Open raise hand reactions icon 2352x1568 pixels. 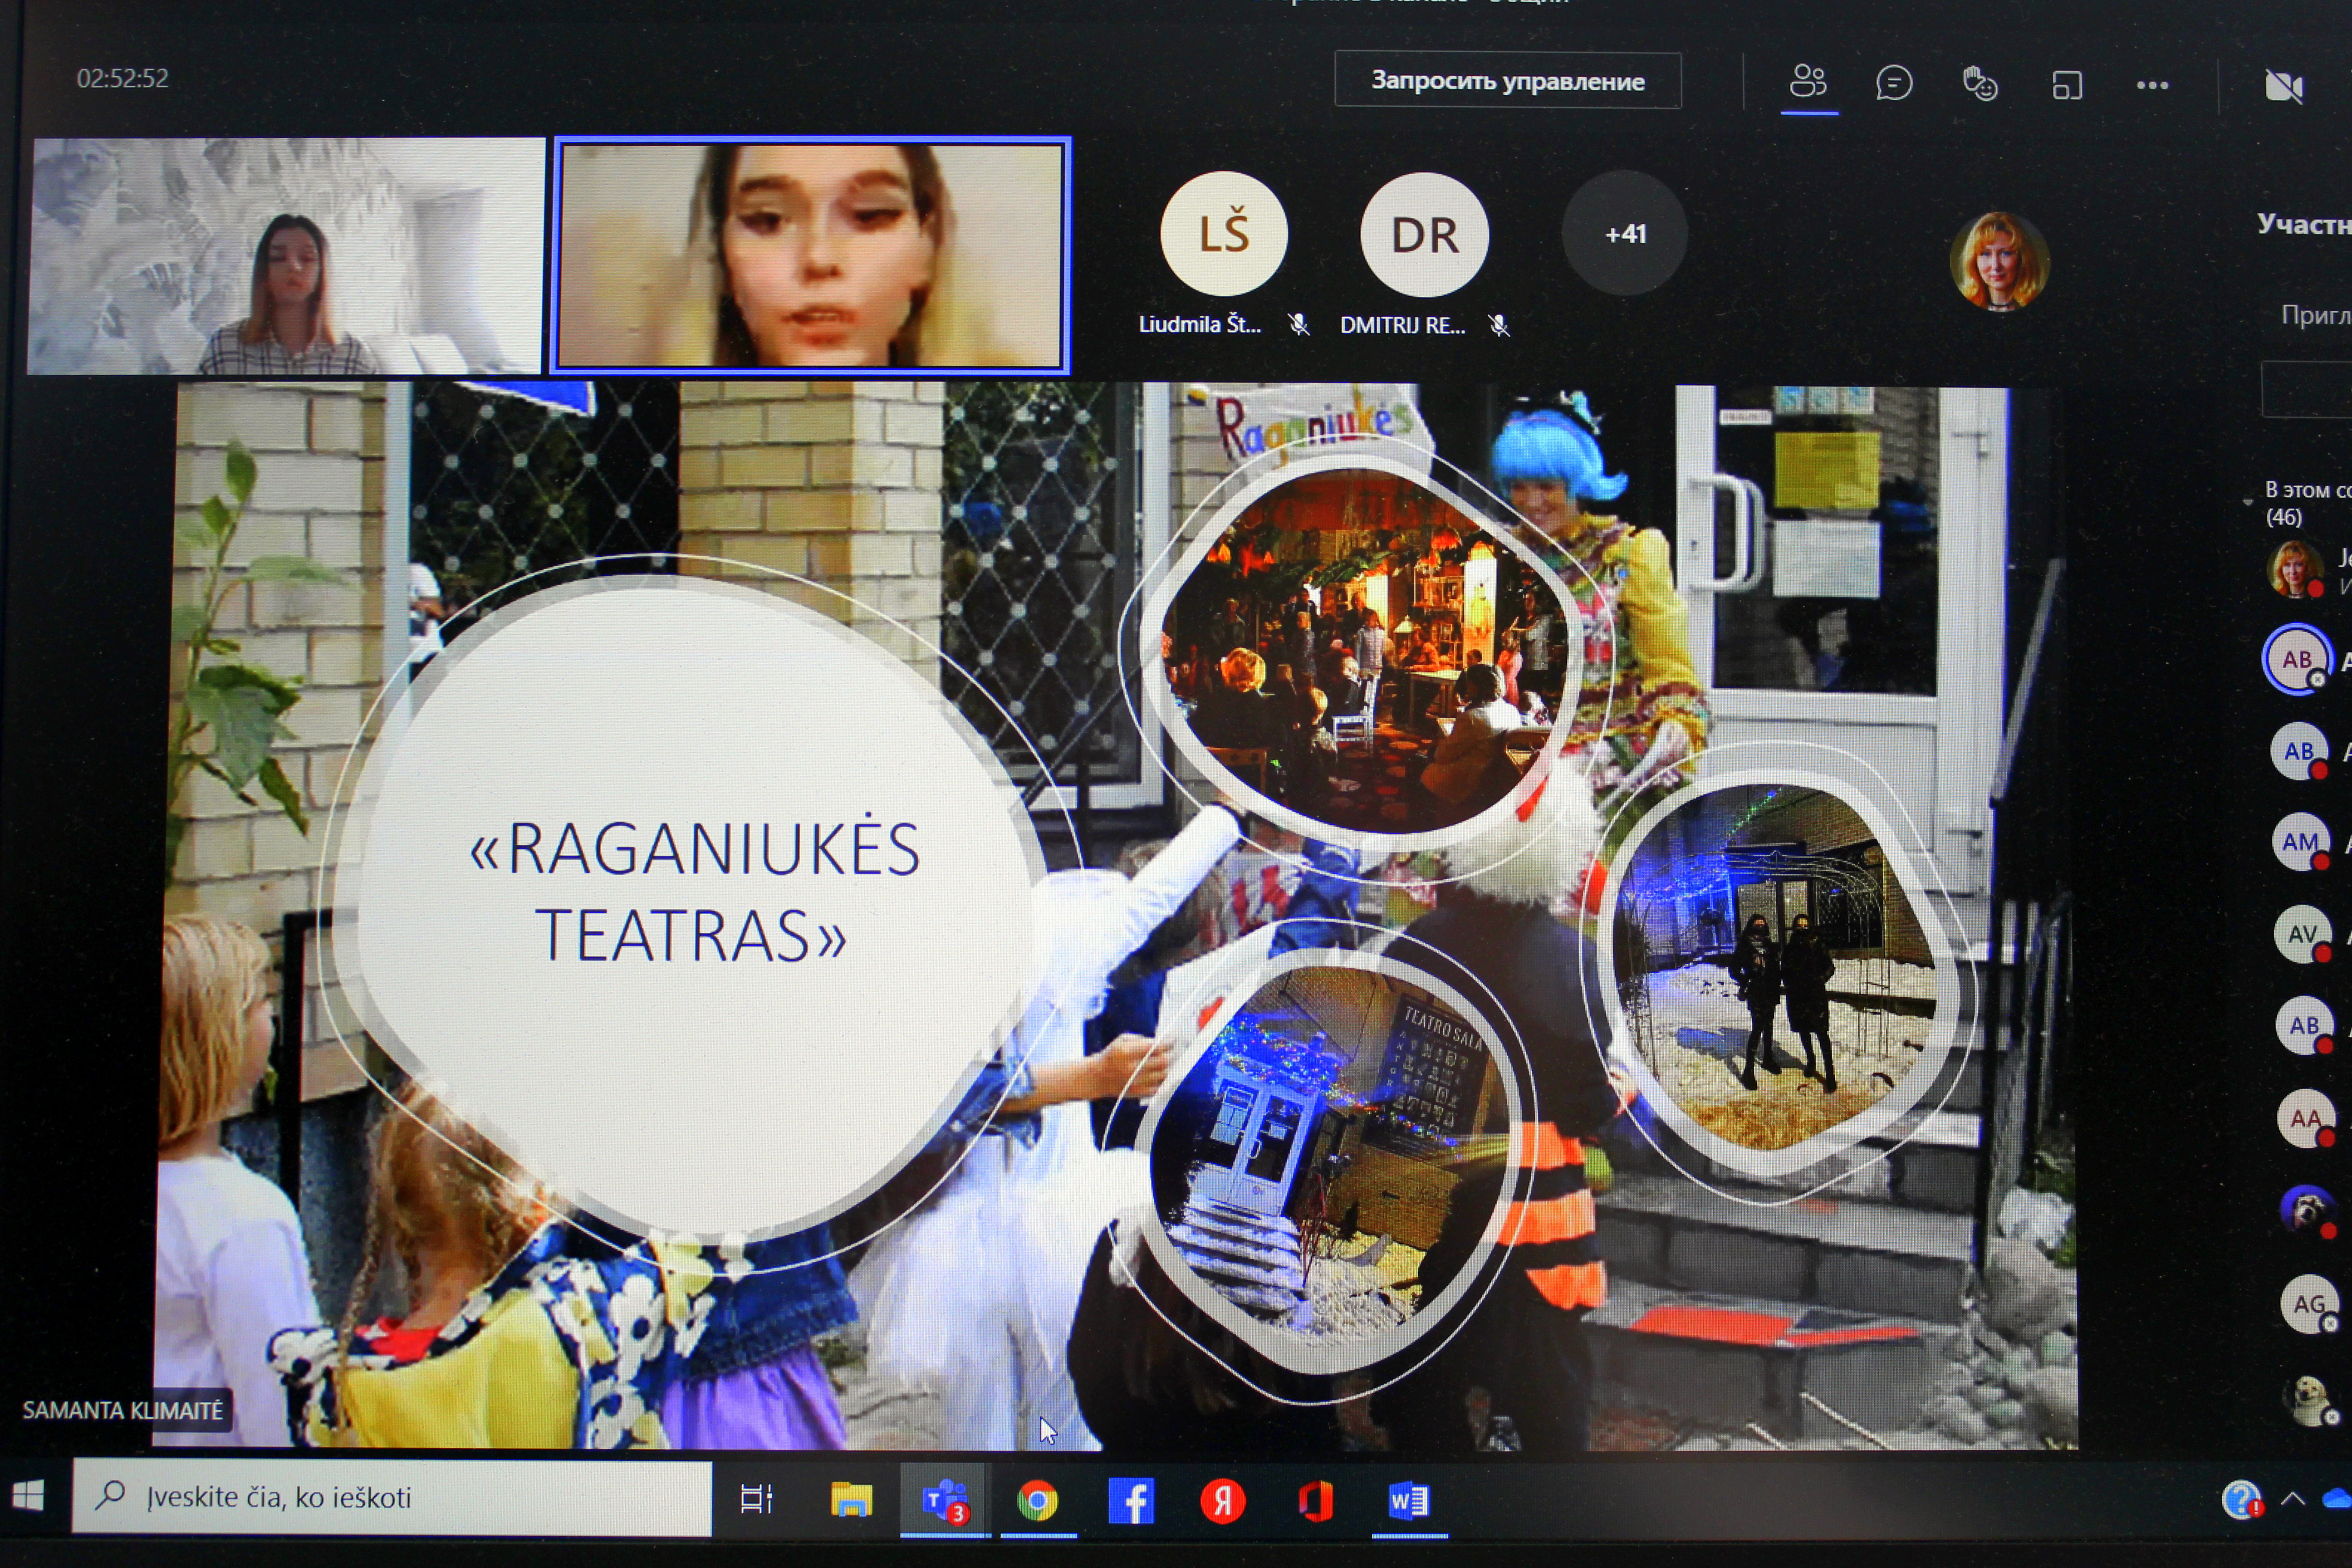(x=1980, y=84)
